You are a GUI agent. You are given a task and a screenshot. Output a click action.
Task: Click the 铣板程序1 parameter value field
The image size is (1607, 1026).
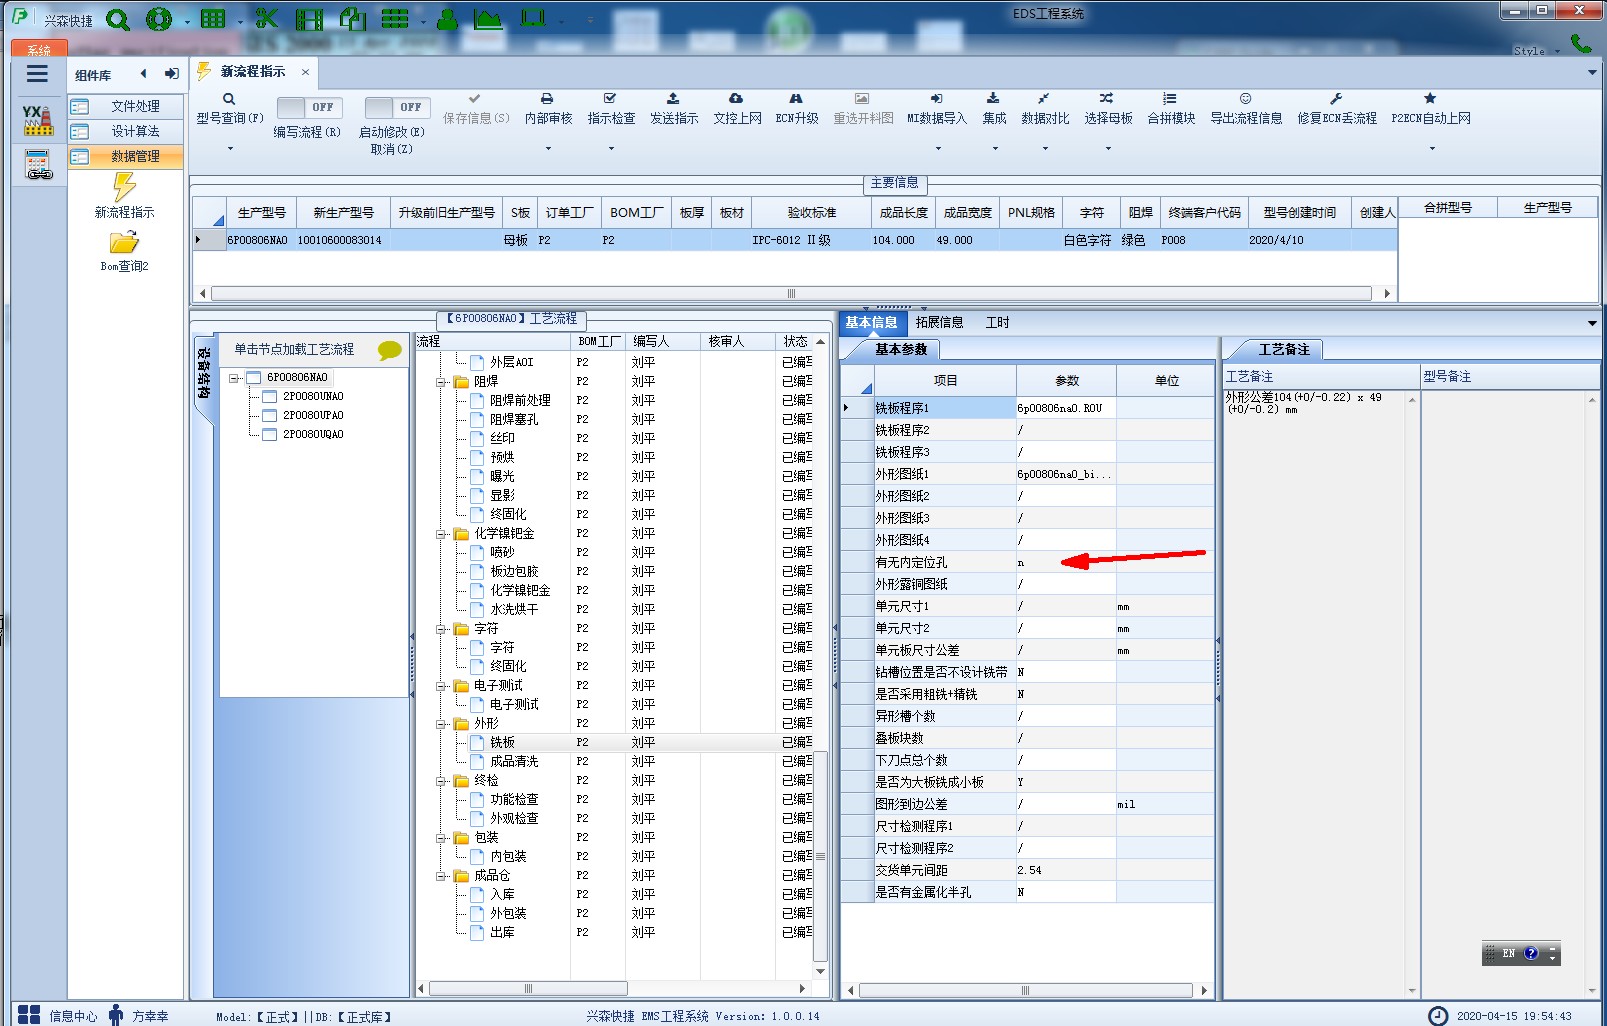click(1065, 408)
